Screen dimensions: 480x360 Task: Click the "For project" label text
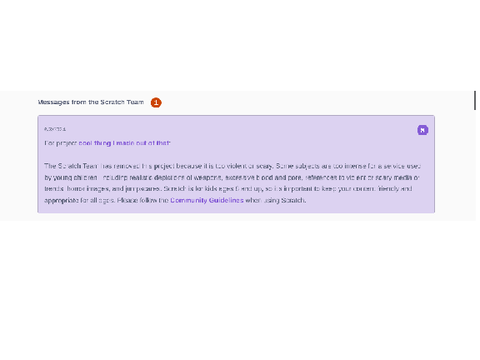(x=61, y=143)
